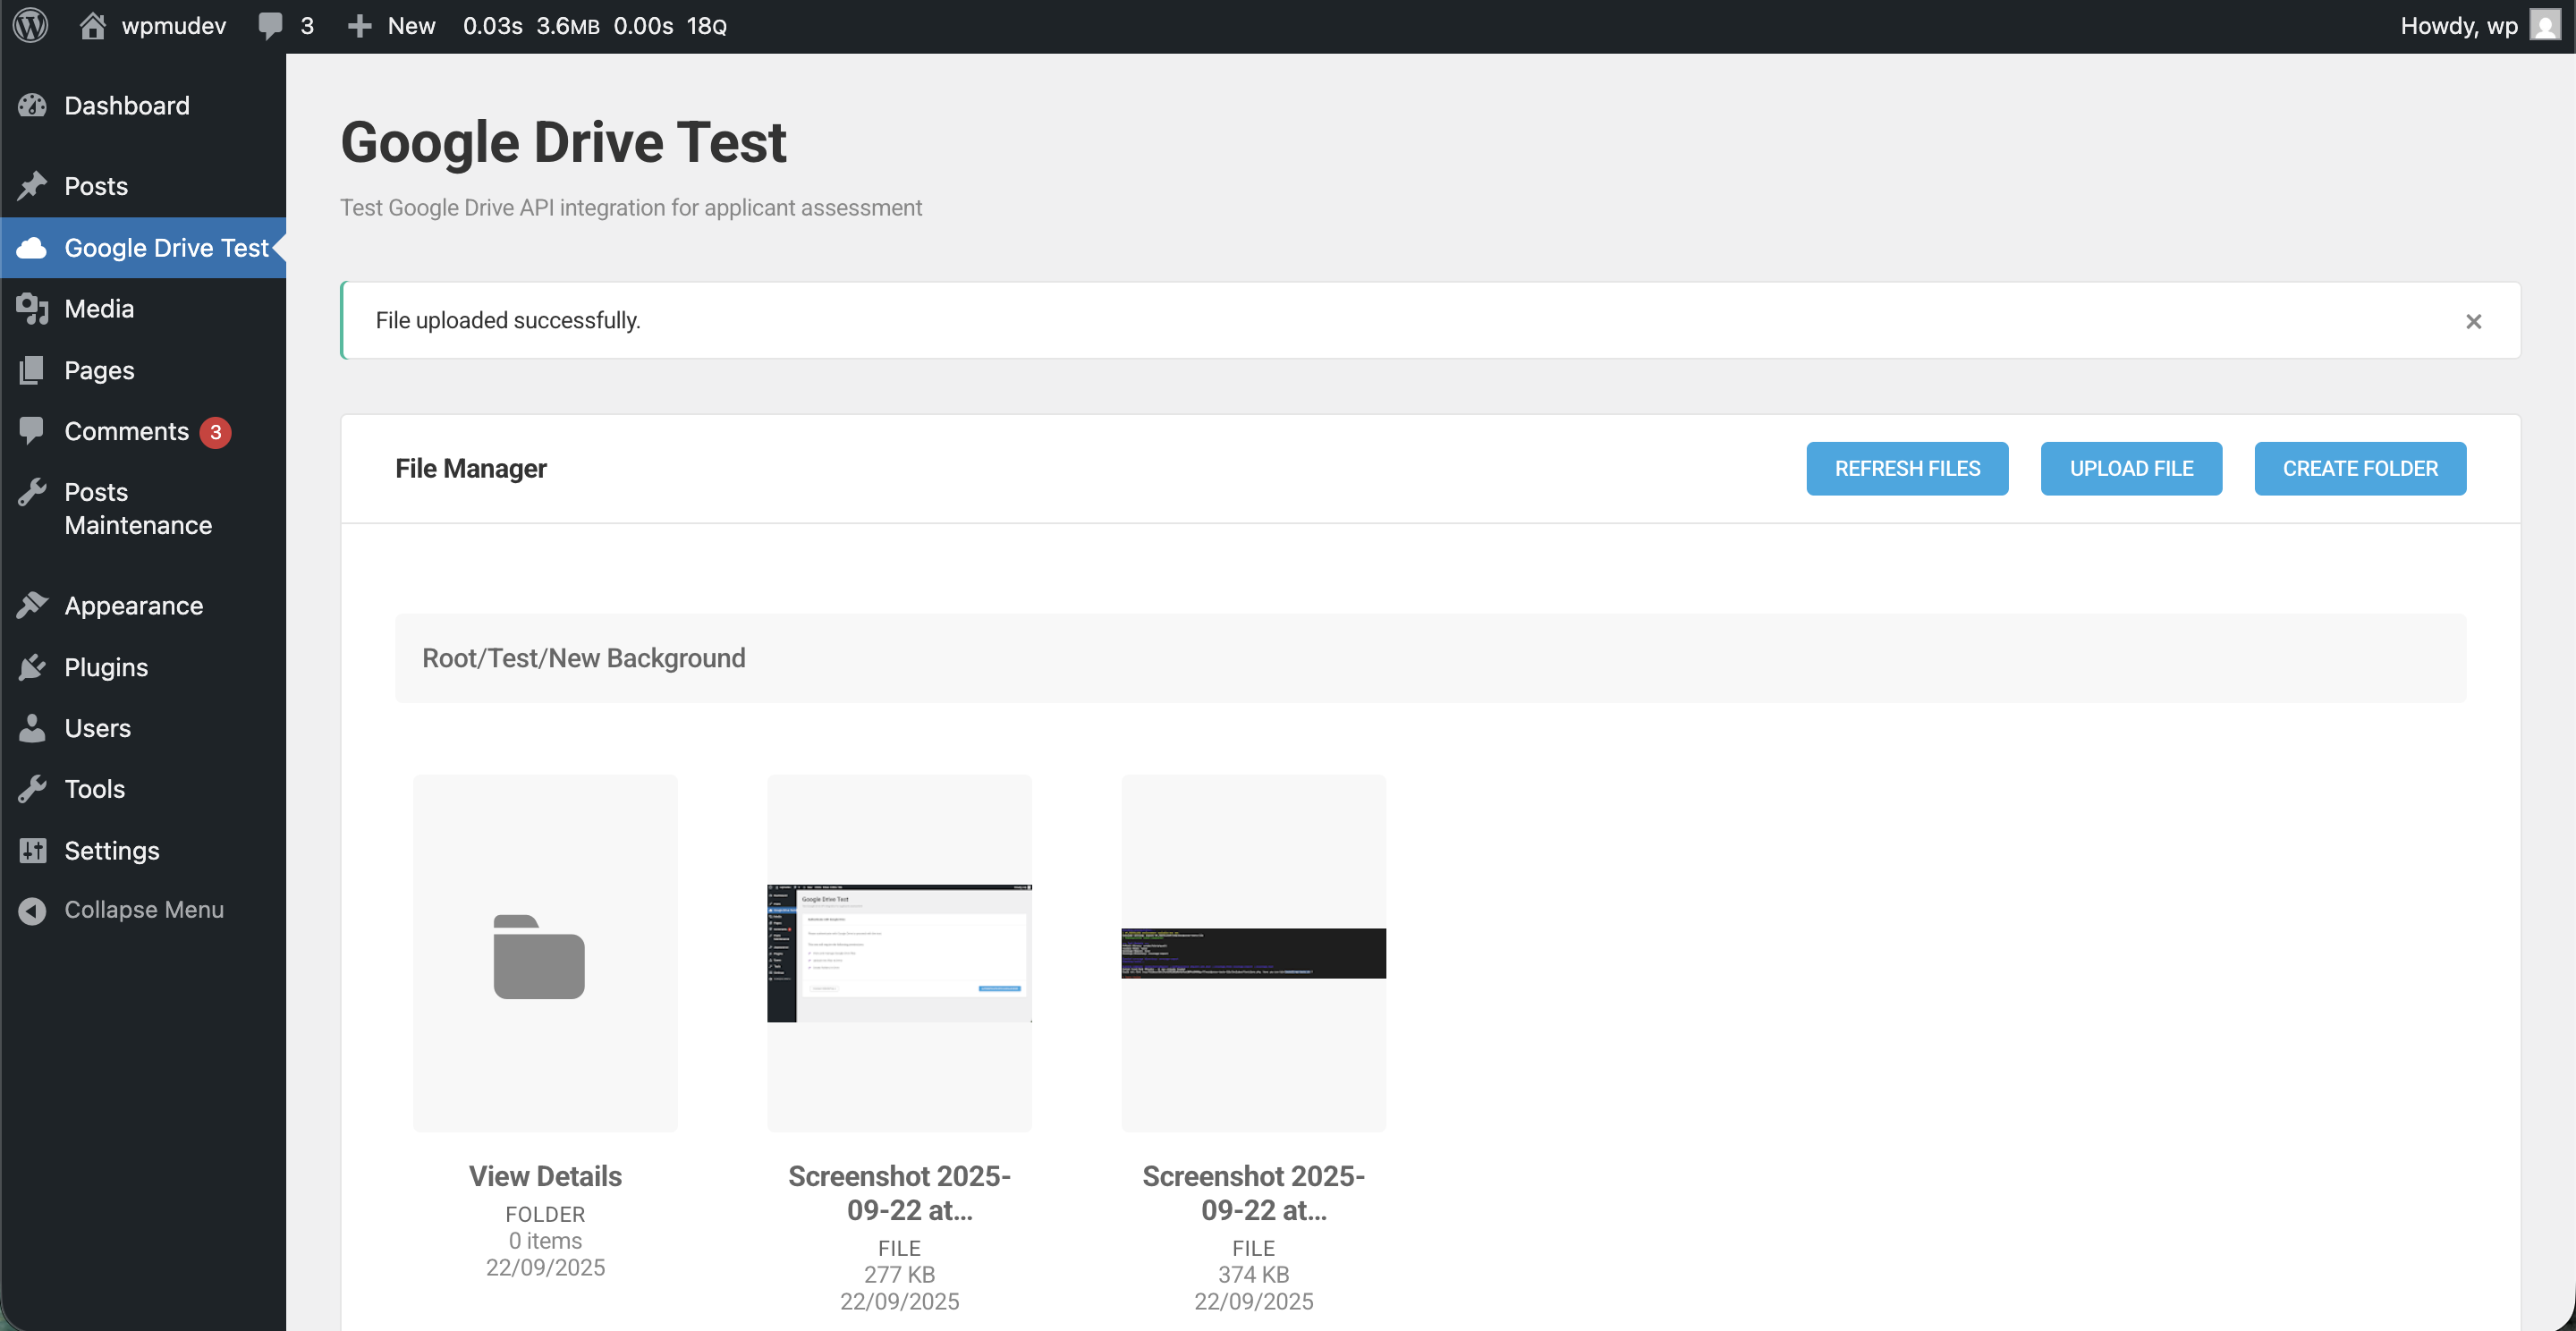2576x1331 pixels.
Task: Open Dashboard menu item
Action: tap(127, 106)
